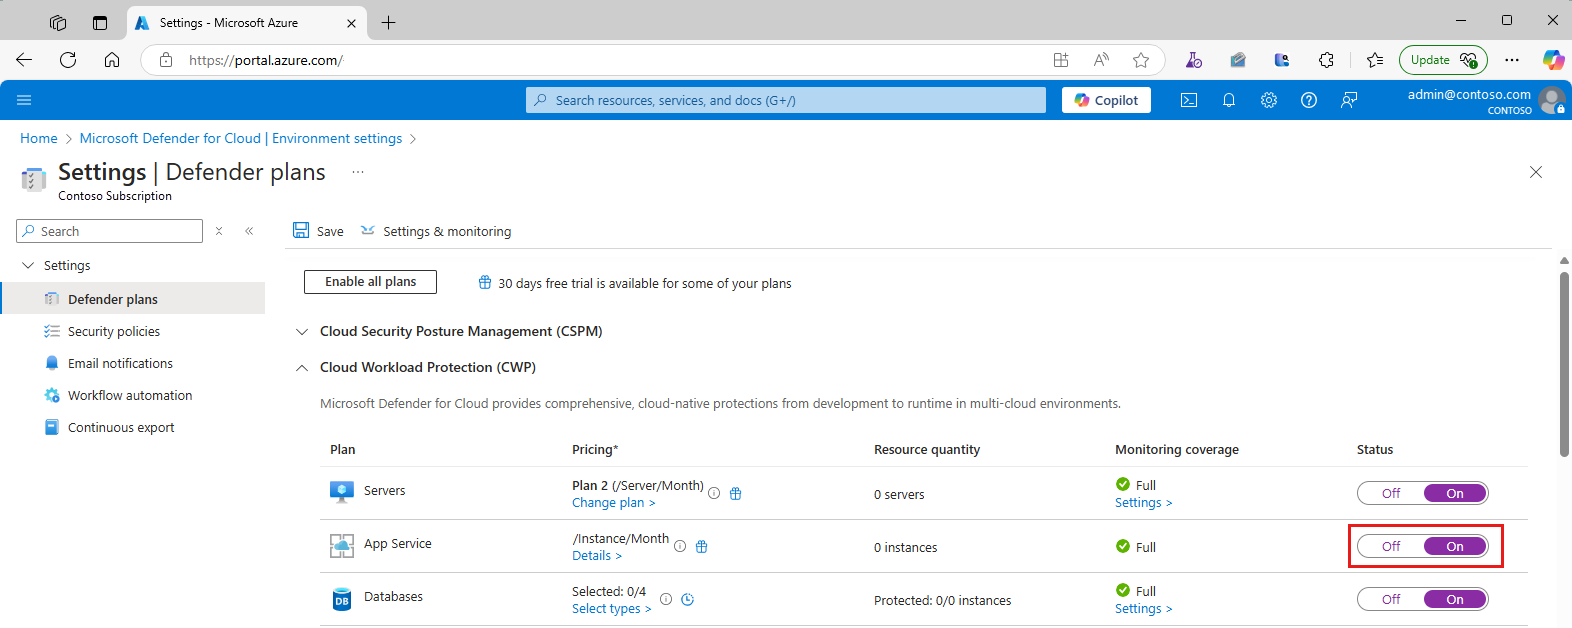Image resolution: width=1572 pixels, height=628 pixels.
Task: Open the Help question mark icon
Action: point(1309,100)
